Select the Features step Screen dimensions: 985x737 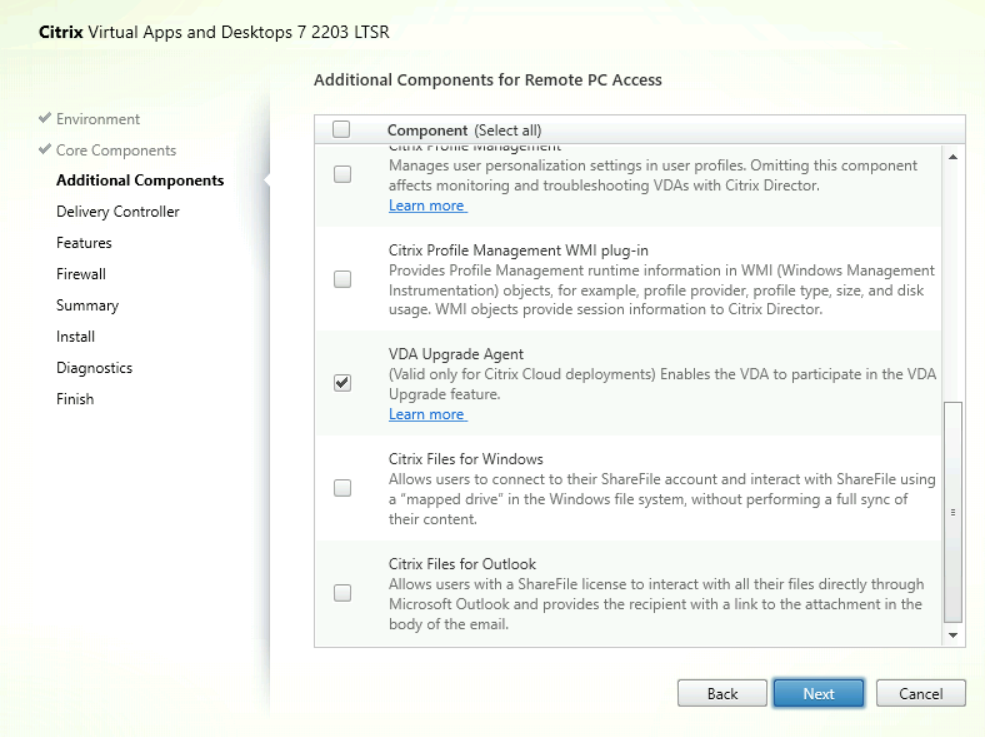pyautogui.click(x=84, y=243)
